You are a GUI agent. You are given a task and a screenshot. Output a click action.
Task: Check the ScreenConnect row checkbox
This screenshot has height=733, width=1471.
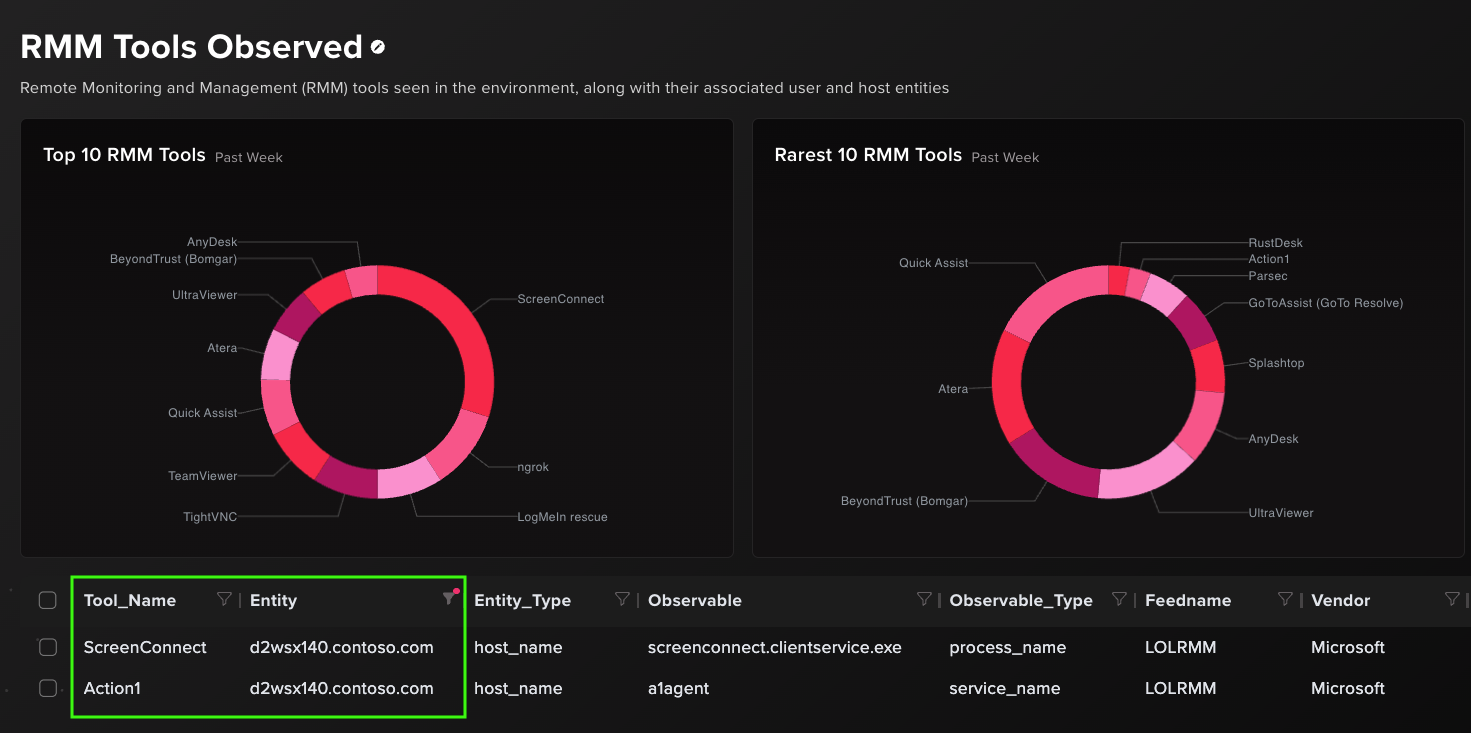pyautogui.click(x=47, y=647)
